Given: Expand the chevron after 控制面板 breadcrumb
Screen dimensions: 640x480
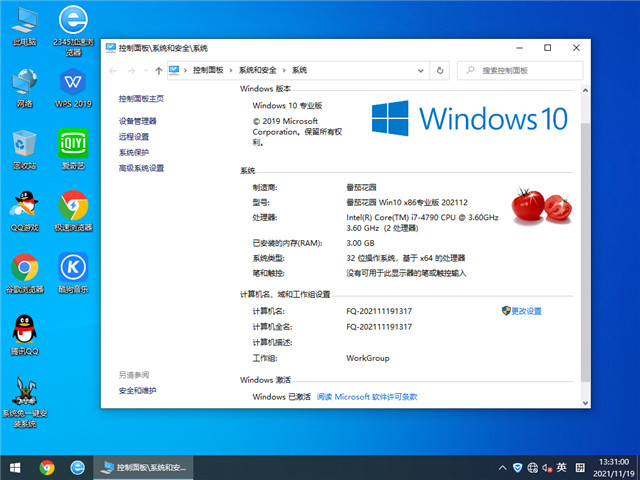Looking at the screenshot, I should (231, 71).
